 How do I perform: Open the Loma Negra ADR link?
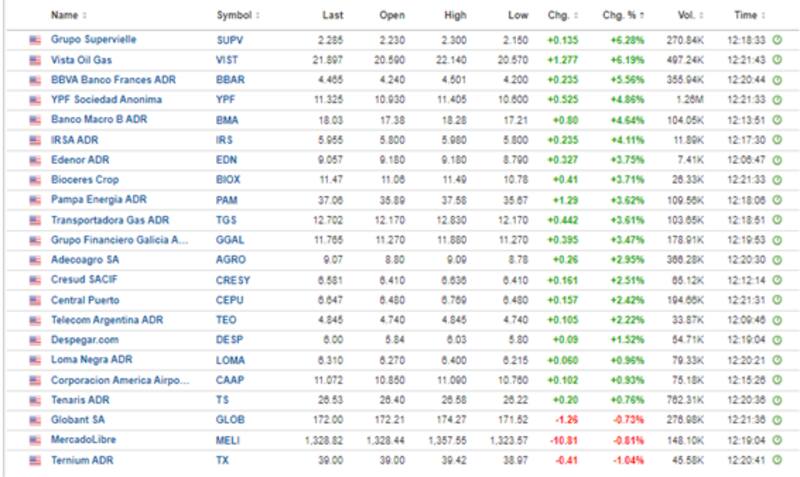91,360
